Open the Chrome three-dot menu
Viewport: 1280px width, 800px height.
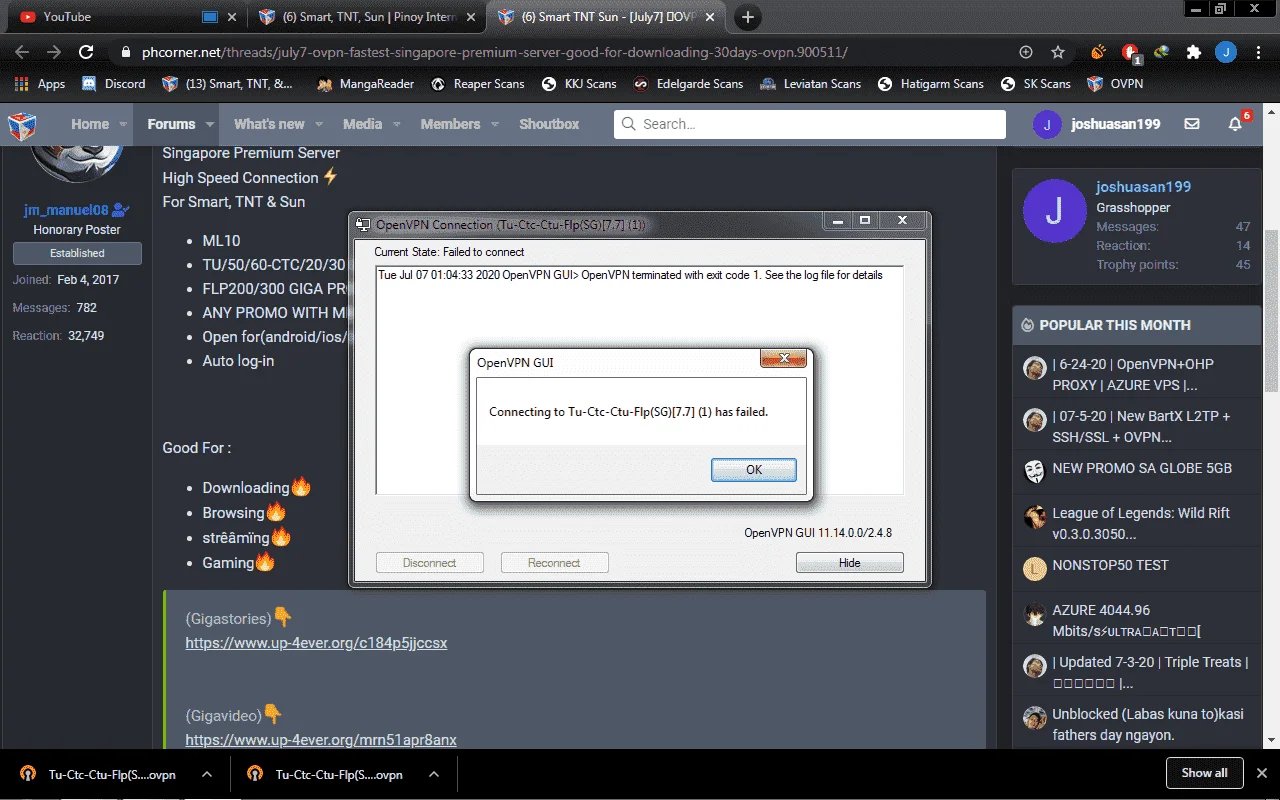point(1258,52)
